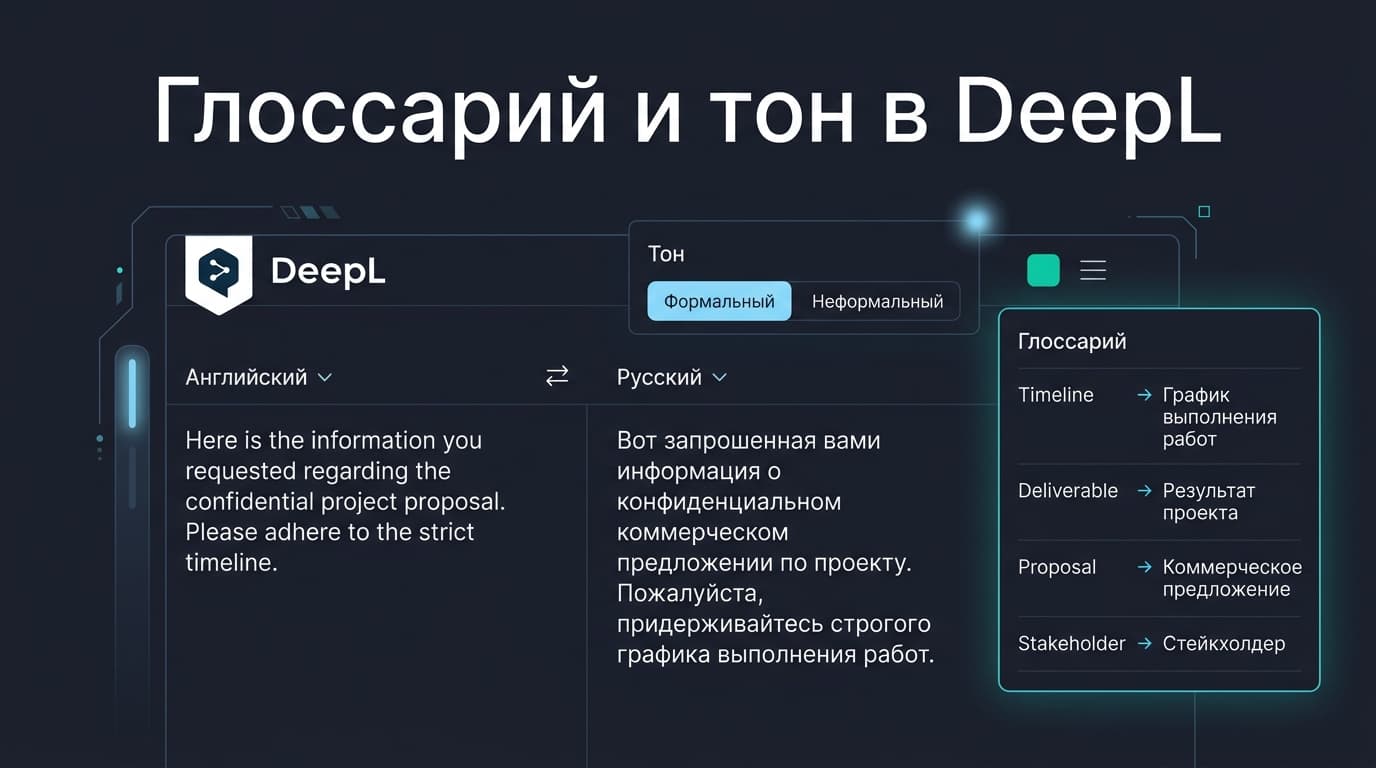The image size is (1376, 768).
Task: Click the DeepL brand name text
Action: click(328, 271)
